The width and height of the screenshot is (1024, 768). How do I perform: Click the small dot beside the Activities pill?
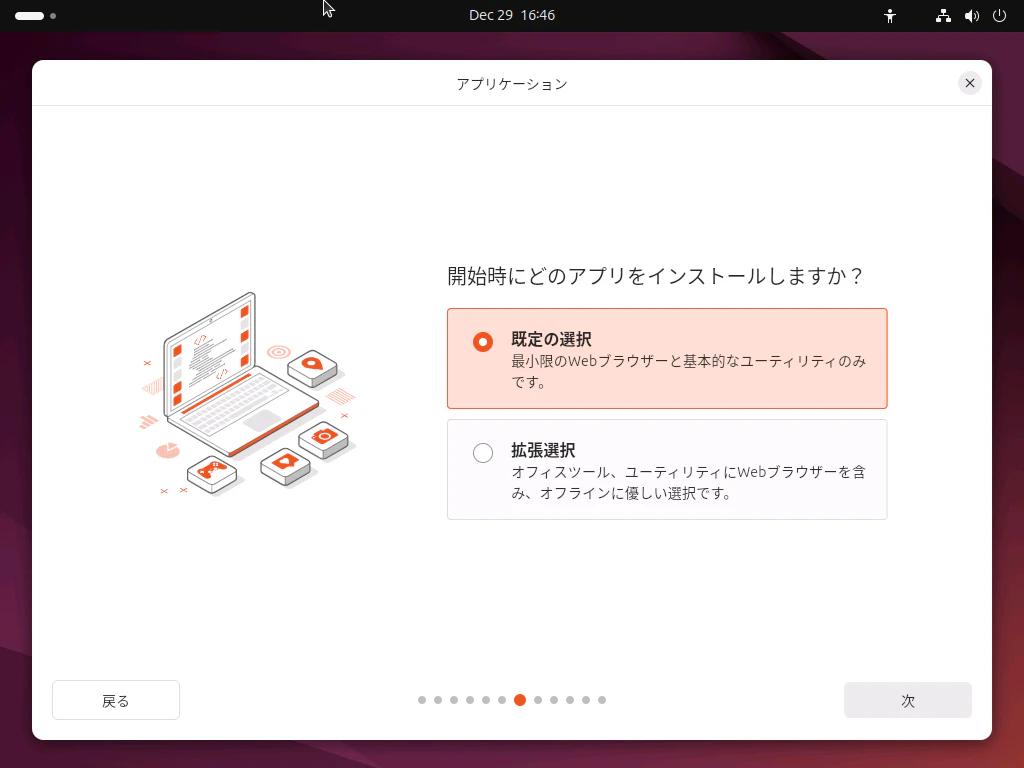[x=53, y=16]
